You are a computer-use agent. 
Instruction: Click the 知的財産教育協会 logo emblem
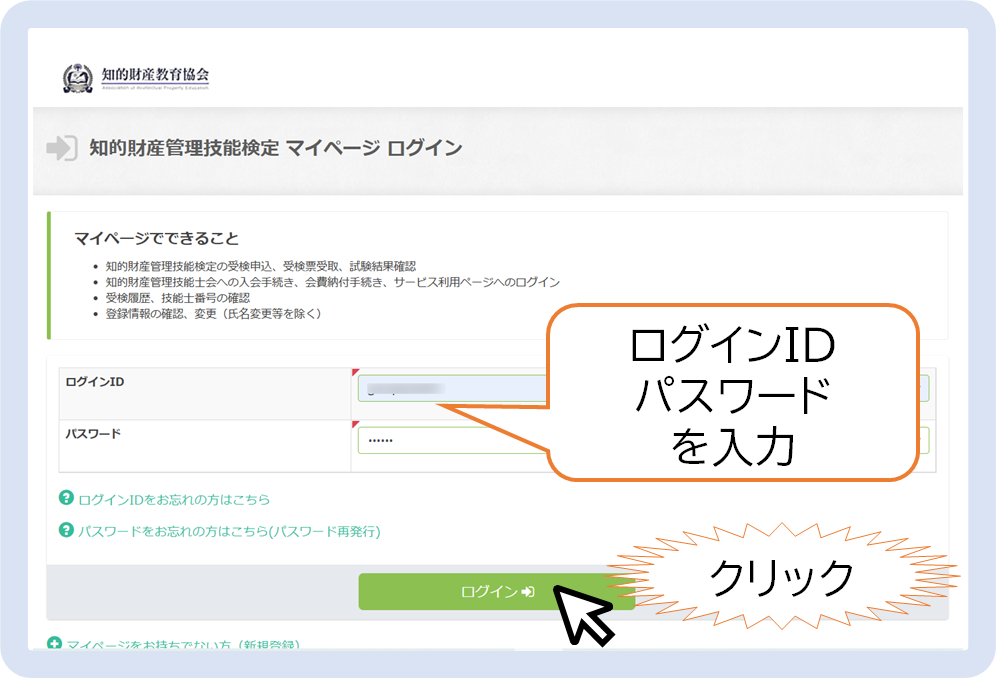pyautogui.click(x=78, y=78)
